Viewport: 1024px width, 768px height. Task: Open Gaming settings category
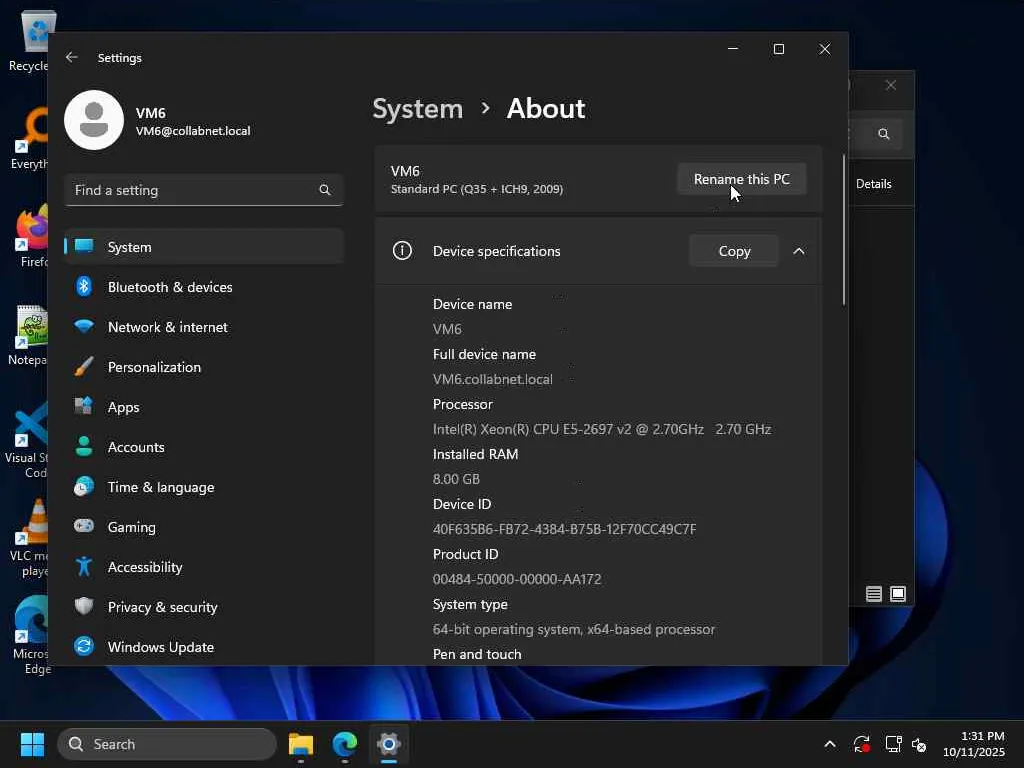pos(131,527)
